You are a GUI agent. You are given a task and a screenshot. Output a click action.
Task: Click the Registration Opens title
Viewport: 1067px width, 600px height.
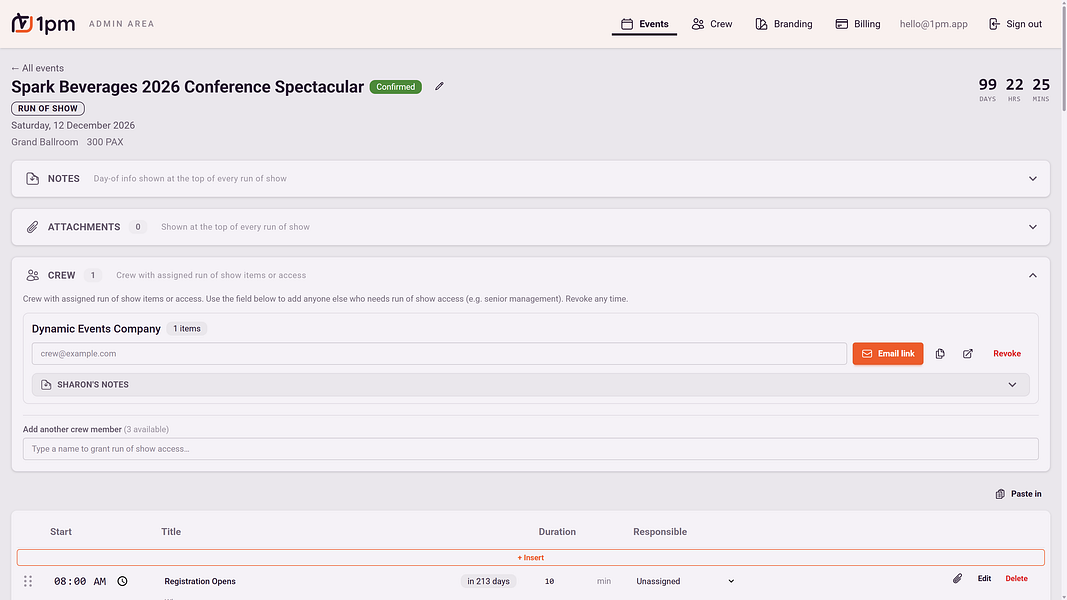tap(200, 582)
